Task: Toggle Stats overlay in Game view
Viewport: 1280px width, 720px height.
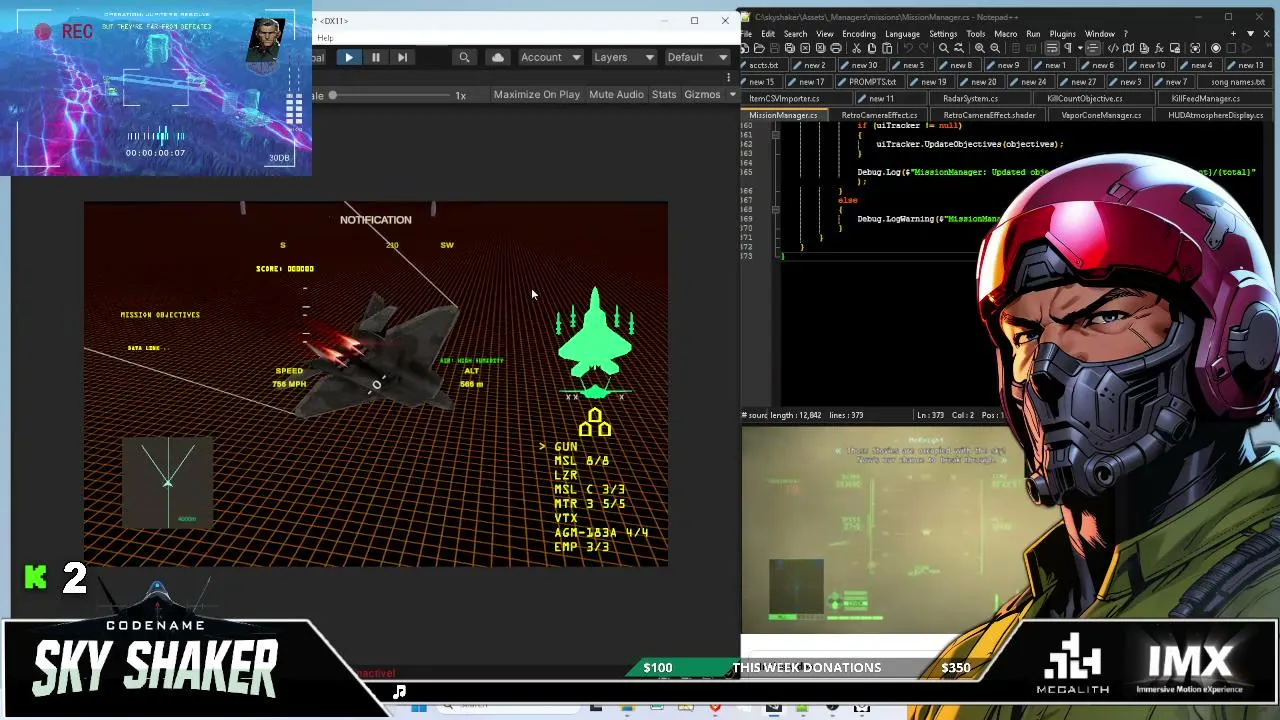Action: (x=664, y=95)
